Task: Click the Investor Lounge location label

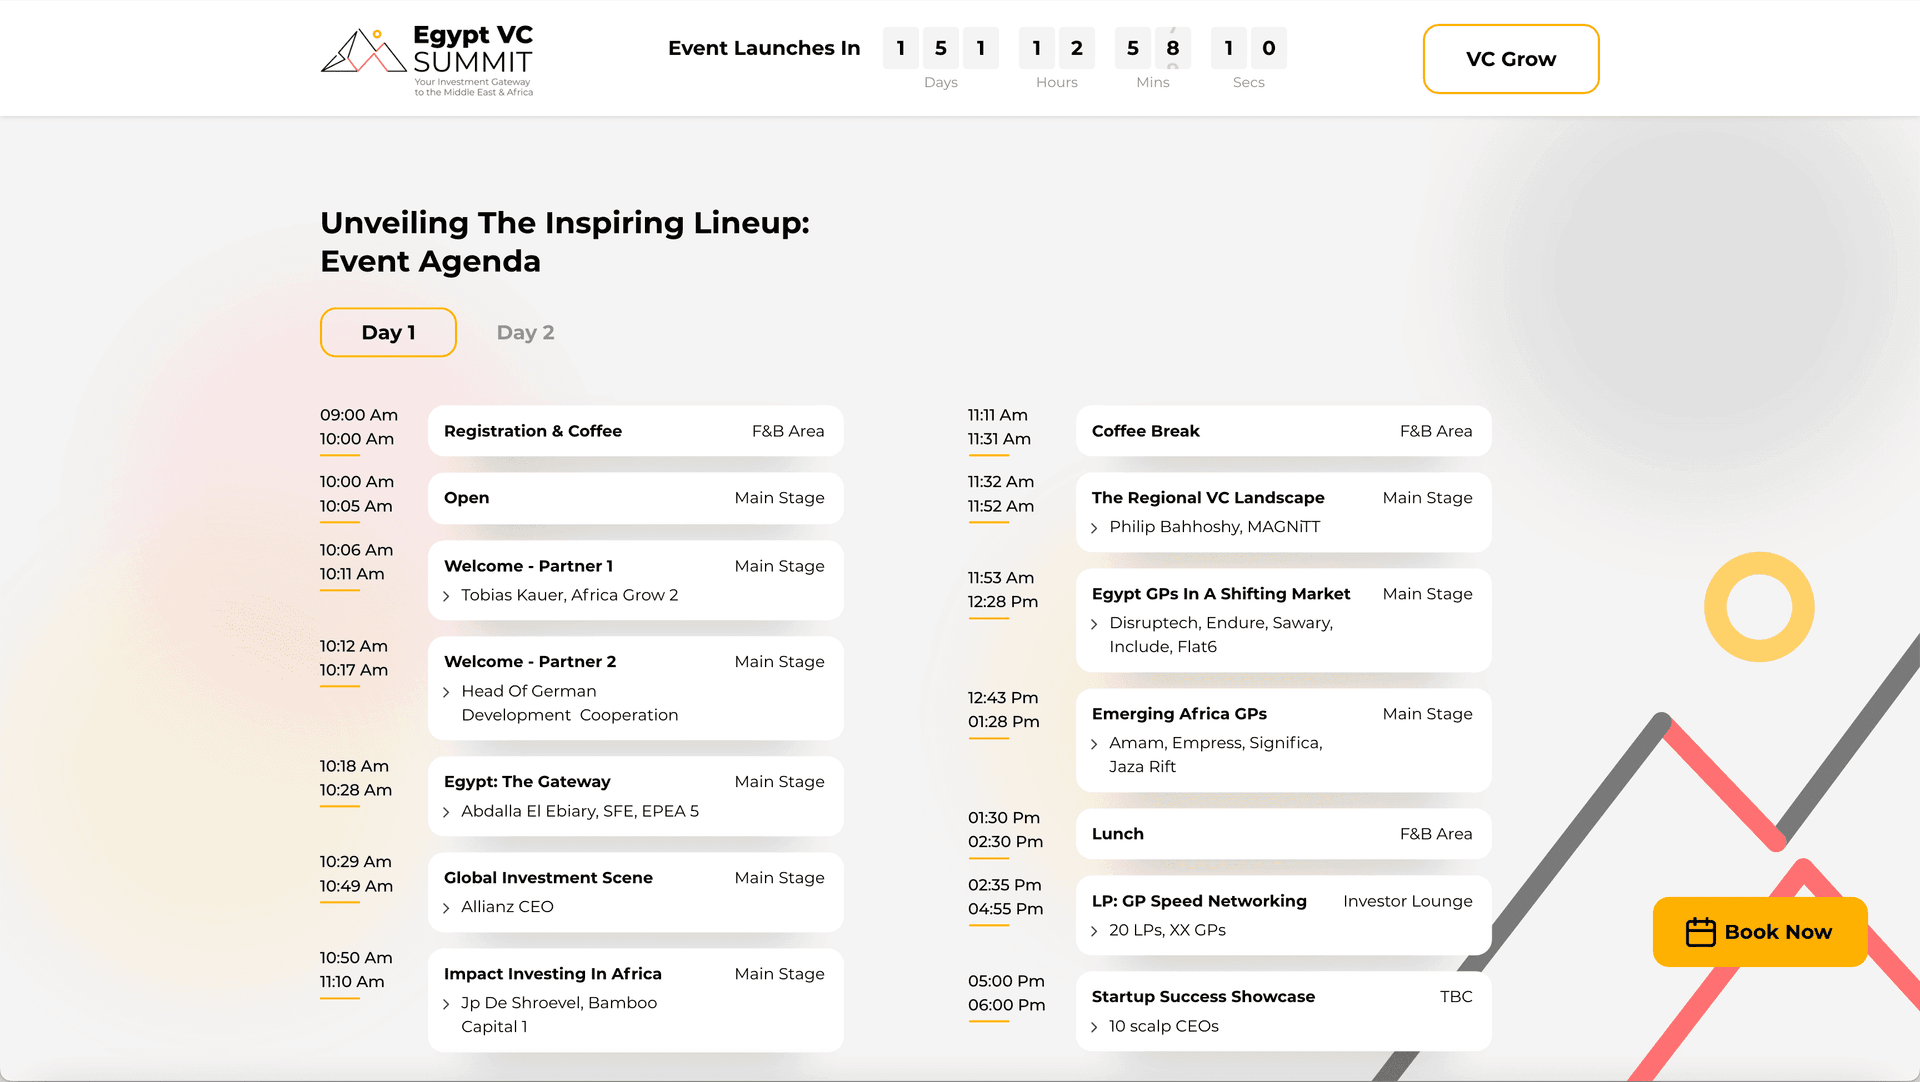Action: coord(1407,901)
